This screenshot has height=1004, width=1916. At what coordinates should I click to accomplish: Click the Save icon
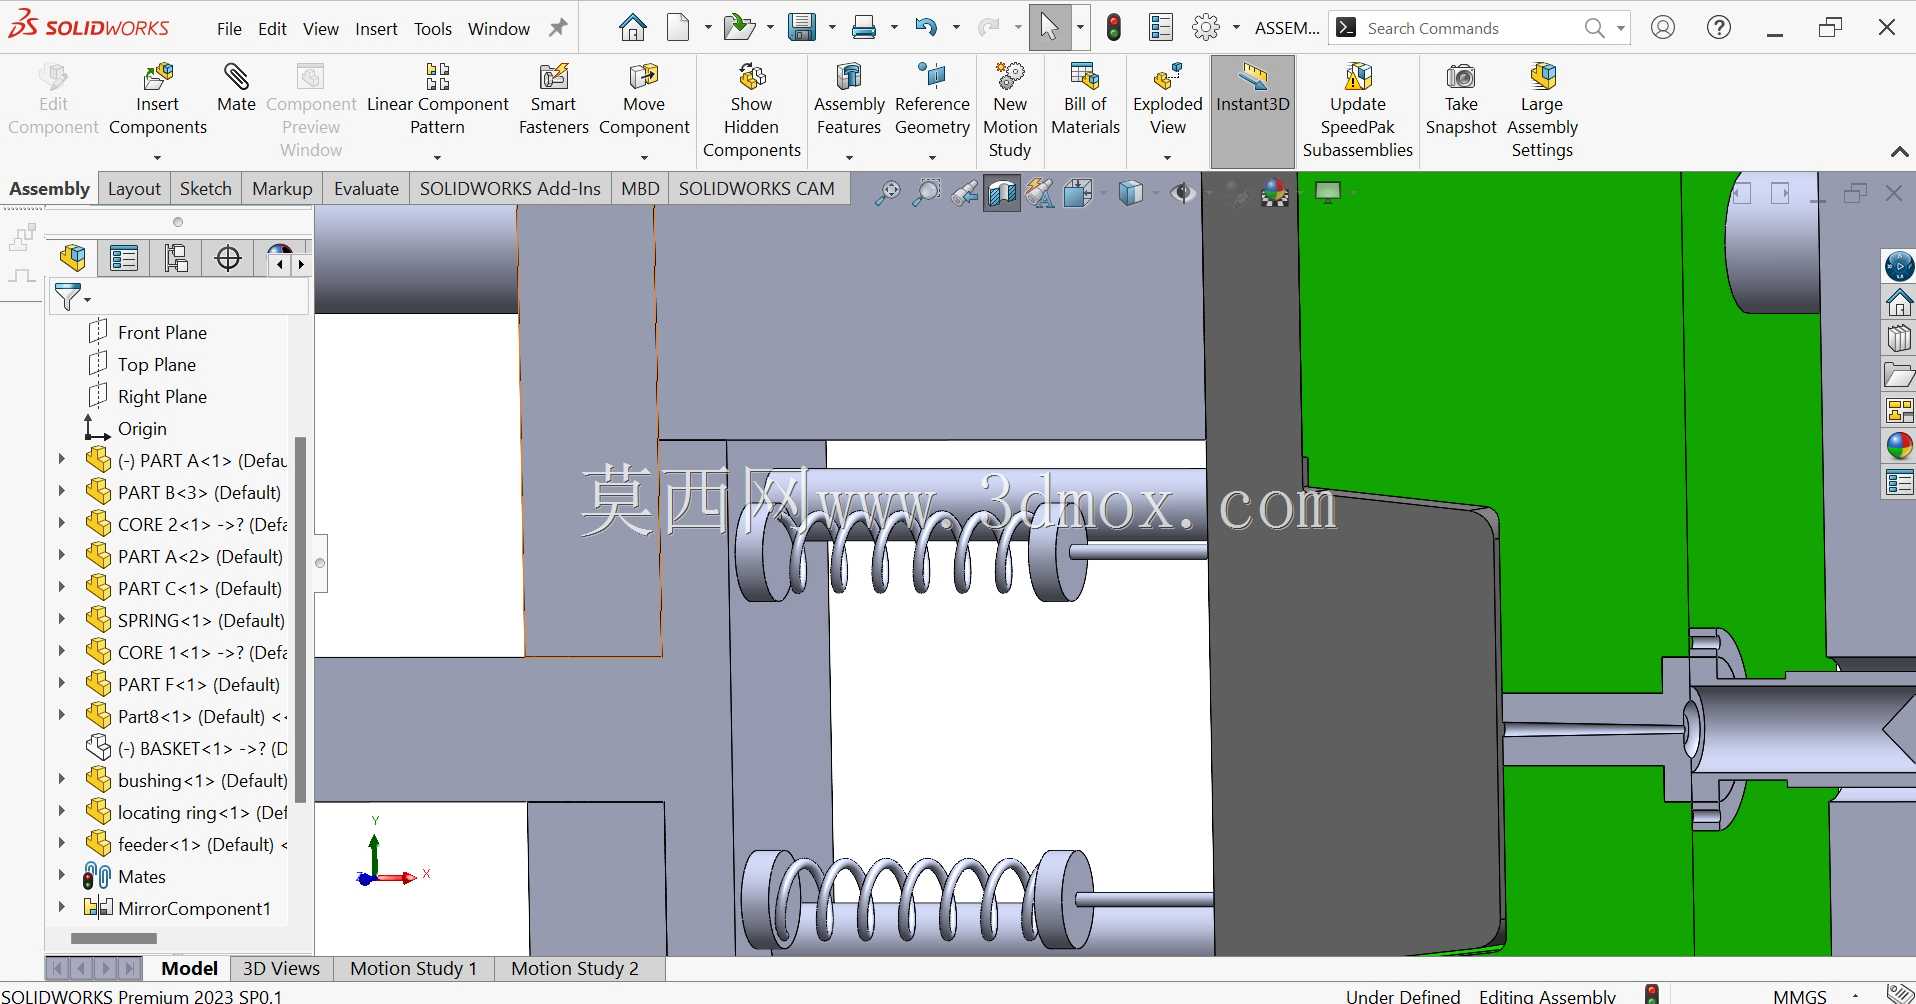(802, 28)
